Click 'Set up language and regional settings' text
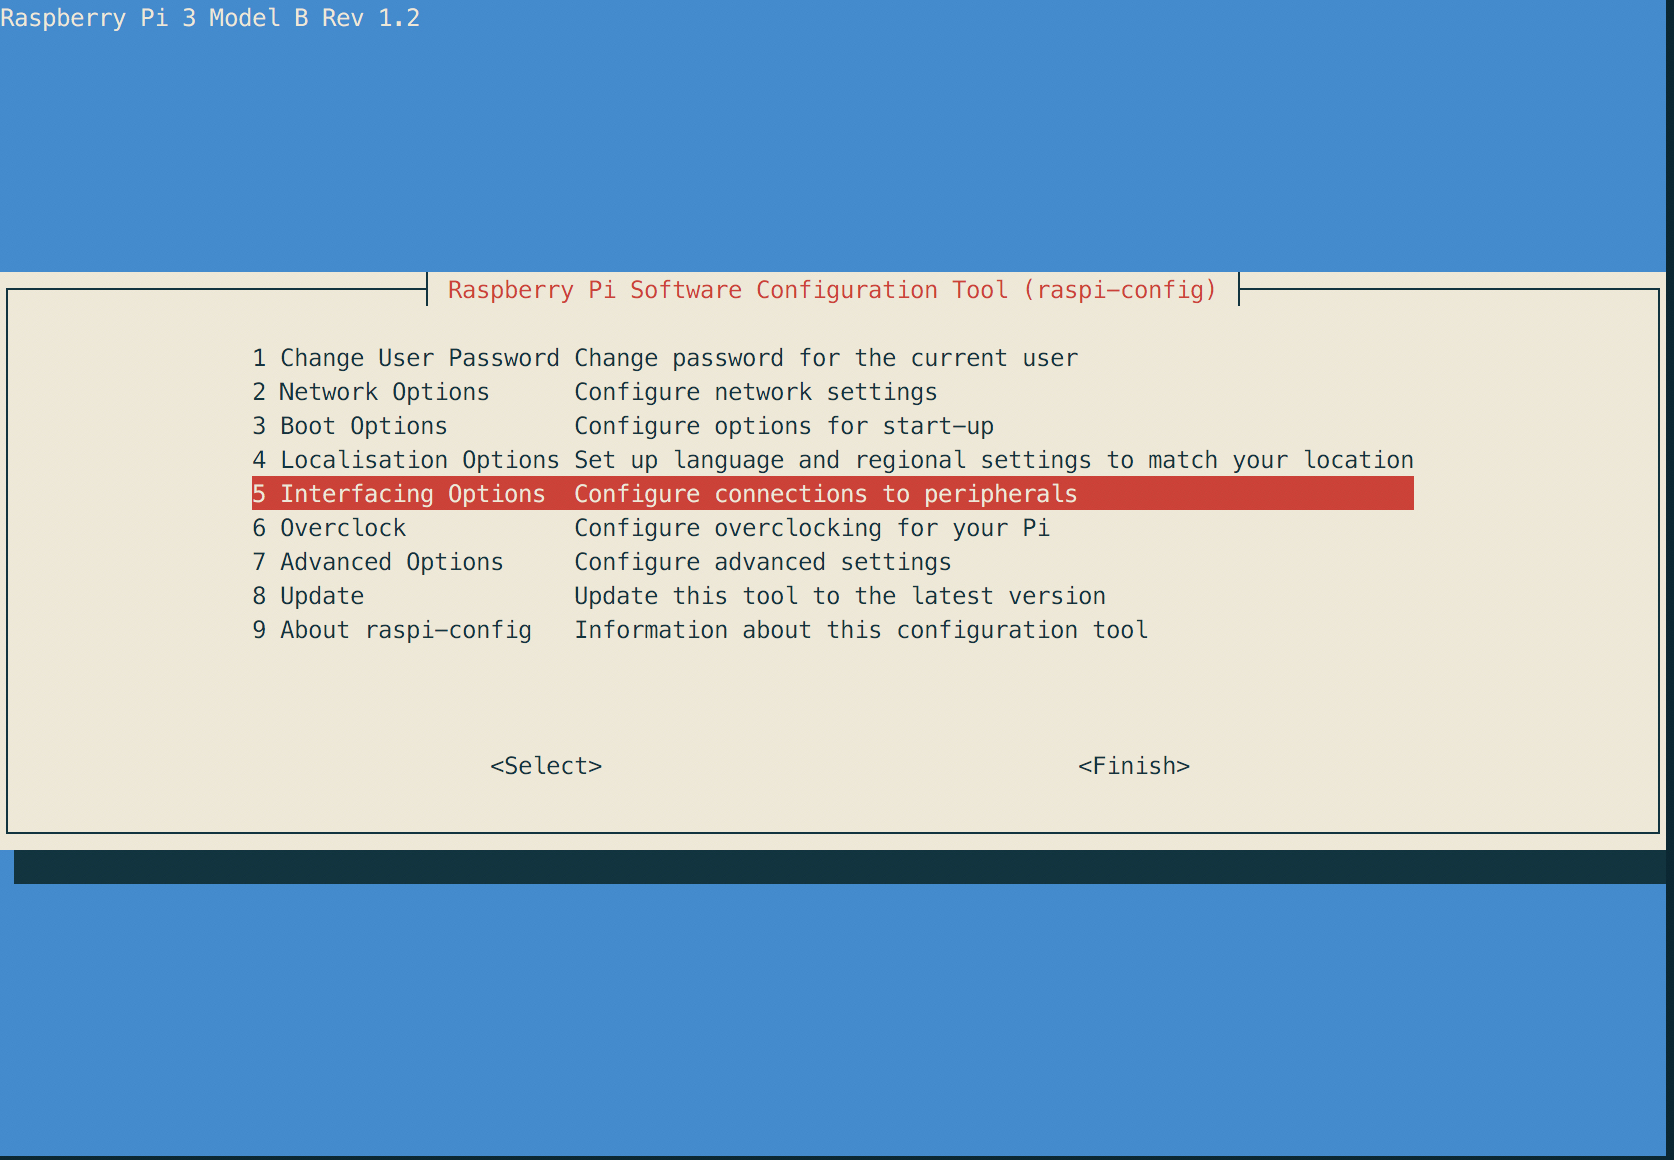The height and width of the screenshot is (1160, 1674). pyautogui.click(x=833, y=460)
